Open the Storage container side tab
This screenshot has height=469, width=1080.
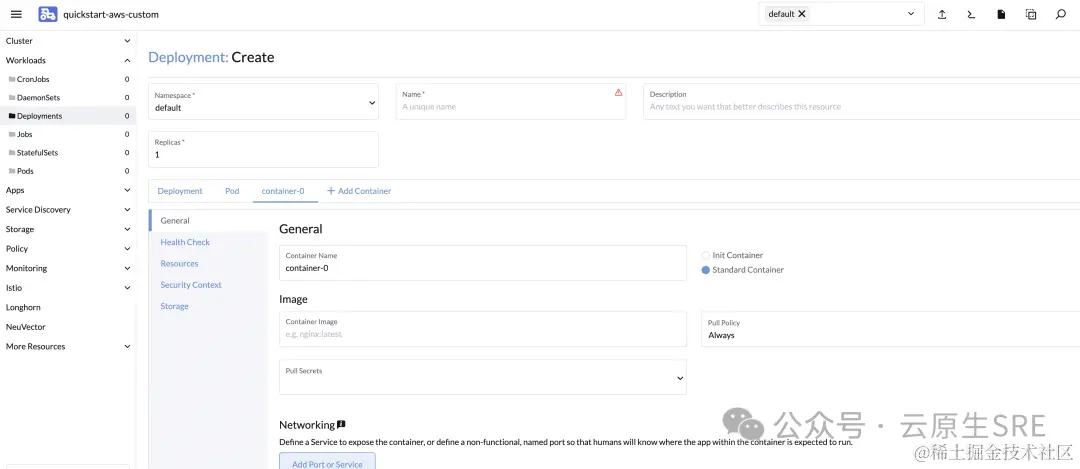208,306
